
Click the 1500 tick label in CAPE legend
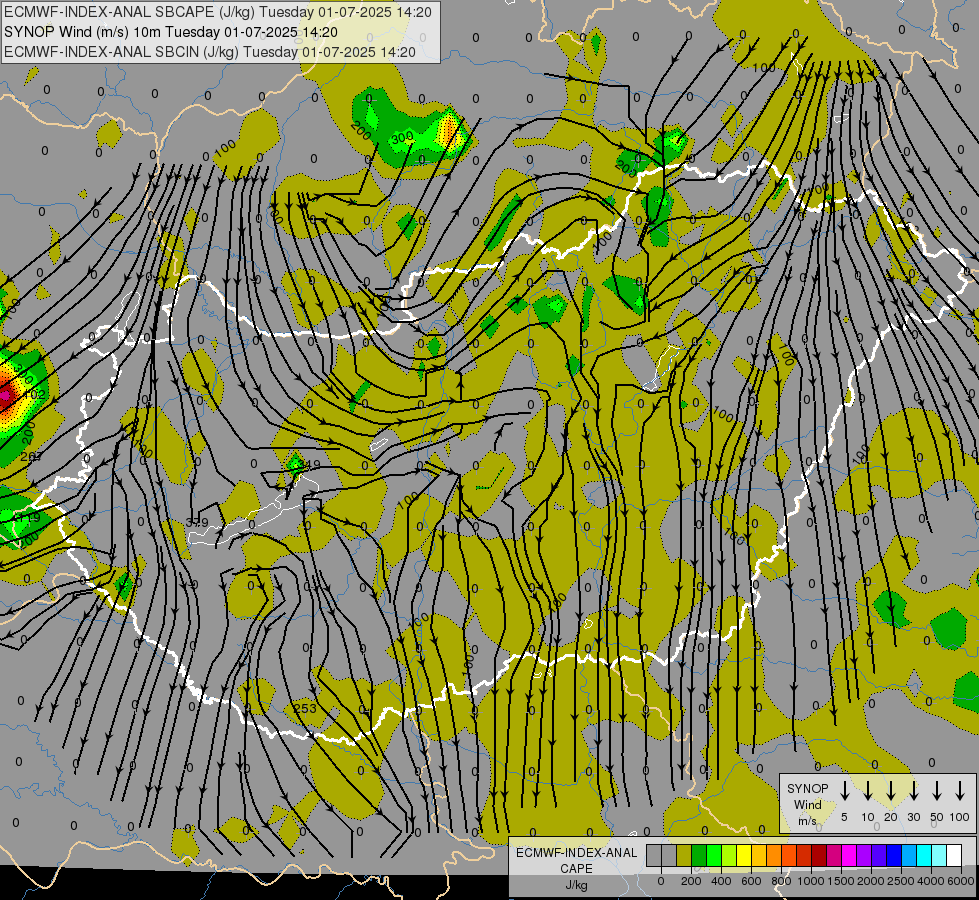point(841,881)
